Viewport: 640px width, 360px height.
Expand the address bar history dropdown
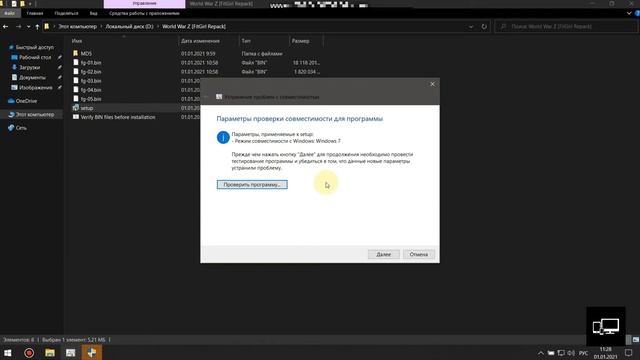pos(471,27)
